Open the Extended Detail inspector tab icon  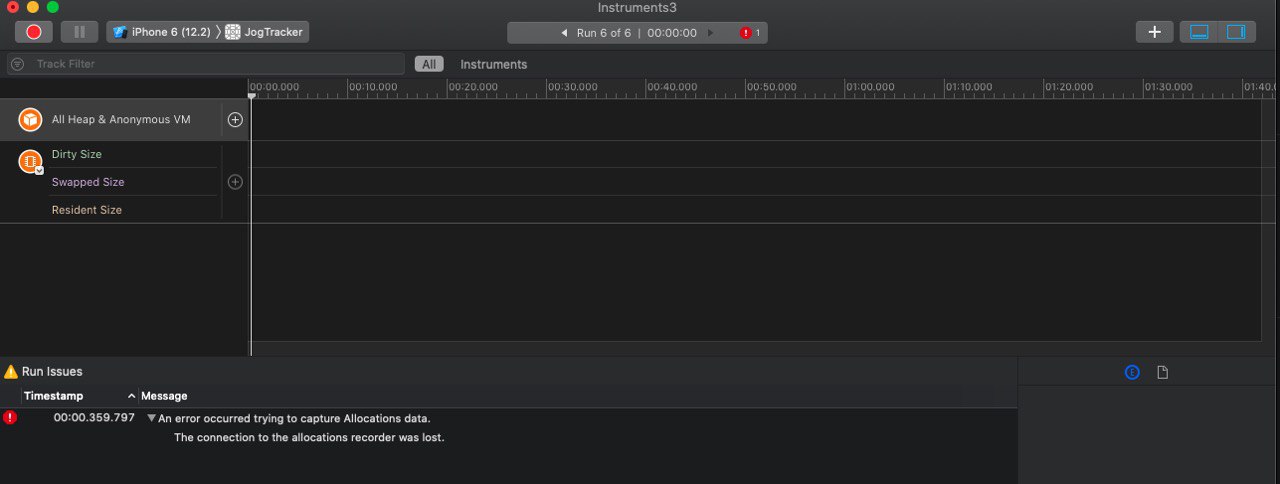click(1132, 372)
